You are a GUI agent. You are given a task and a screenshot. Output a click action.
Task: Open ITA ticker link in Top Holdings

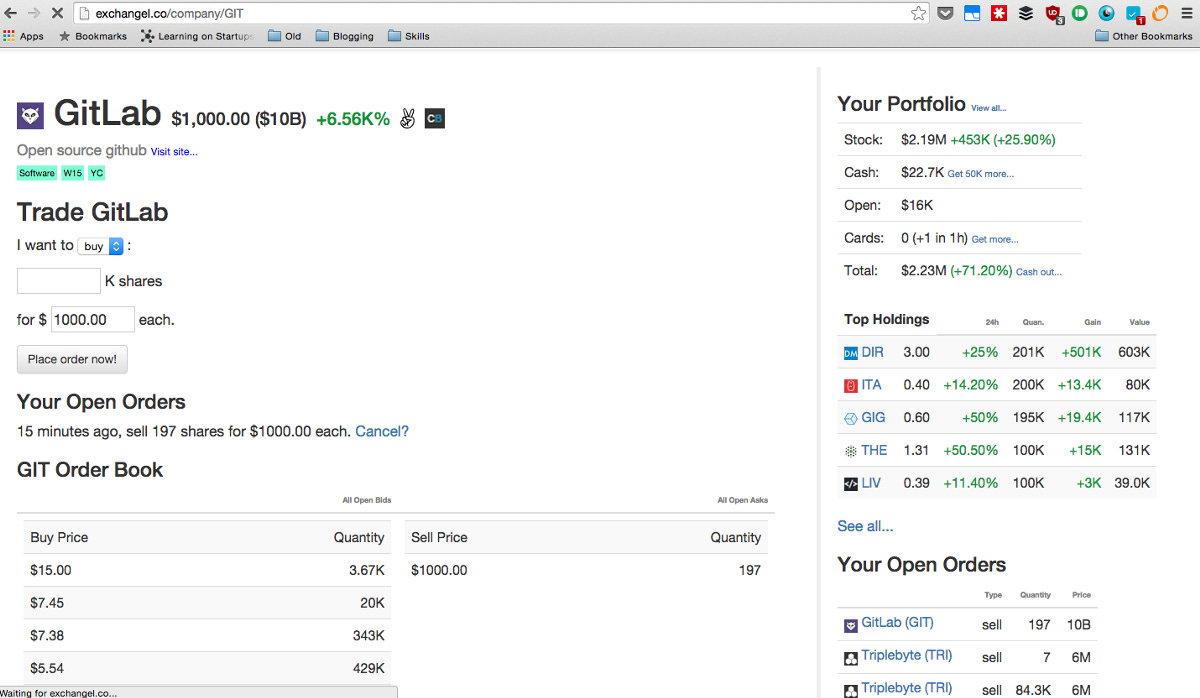point(872,385)
